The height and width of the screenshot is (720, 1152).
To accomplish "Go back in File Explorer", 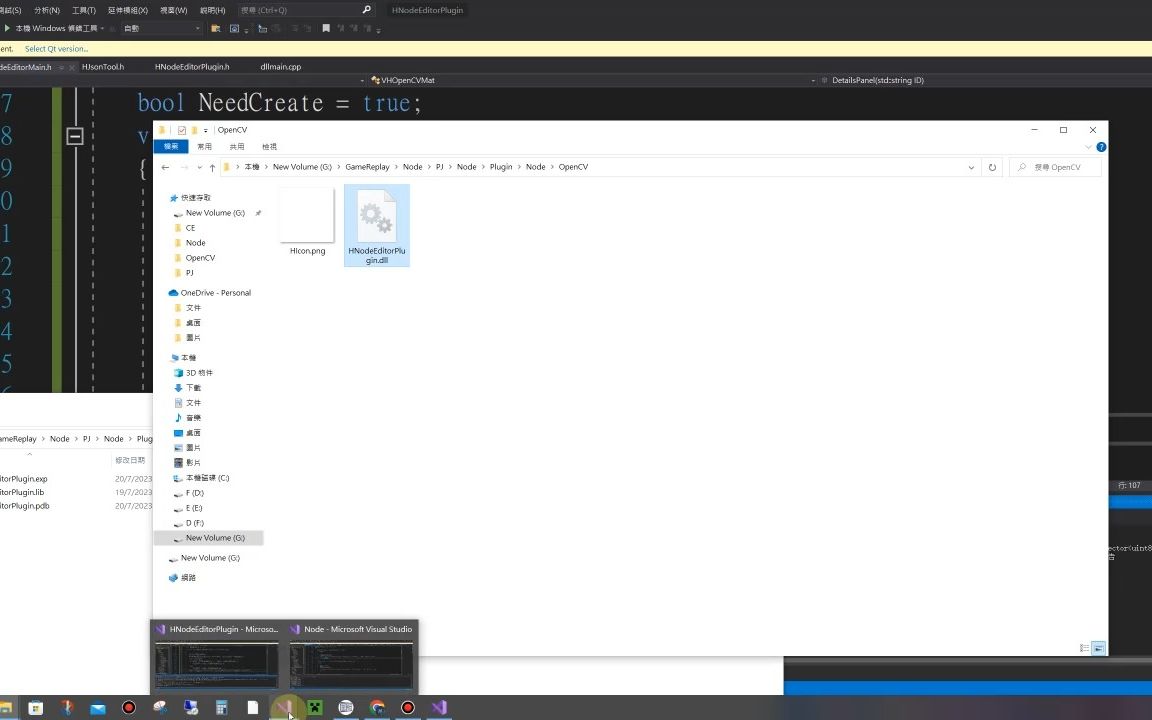I will [165, 168].
